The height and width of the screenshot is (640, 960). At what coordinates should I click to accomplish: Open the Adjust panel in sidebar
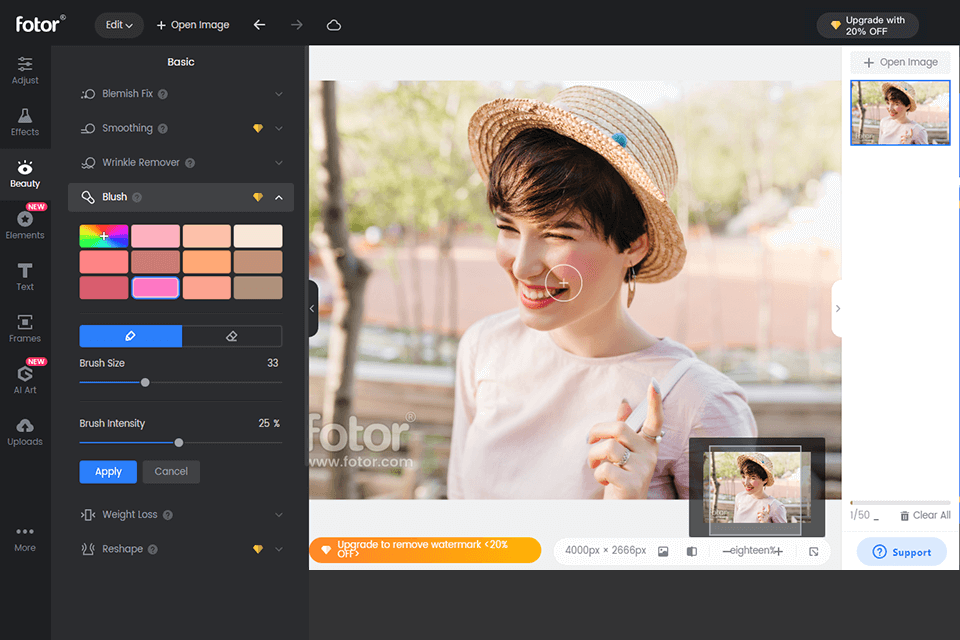tap(25, 71)
